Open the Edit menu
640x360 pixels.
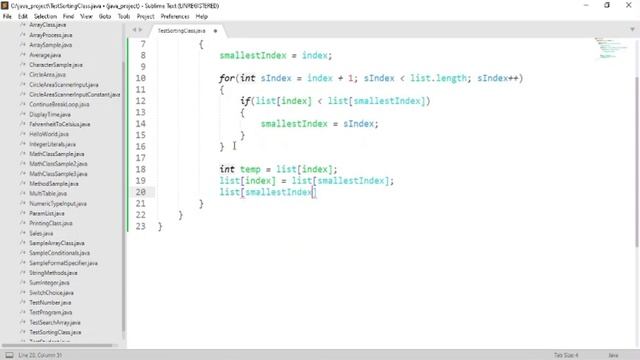[x=23, y=16]
